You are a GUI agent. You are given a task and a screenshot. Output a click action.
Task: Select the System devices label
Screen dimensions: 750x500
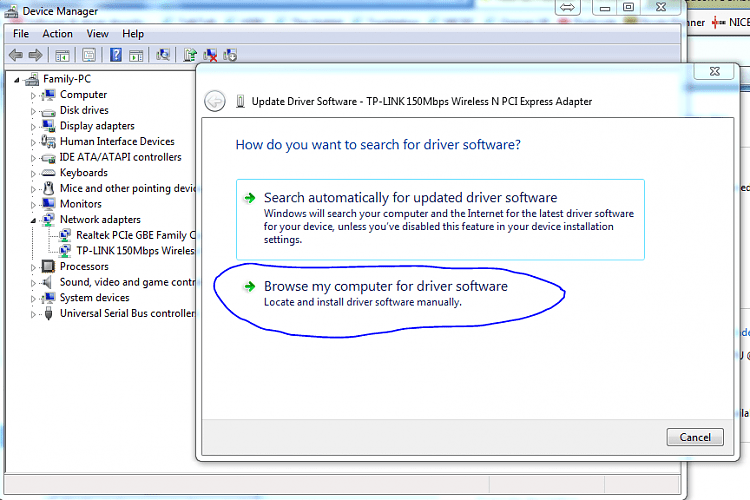tap(95, 298)
